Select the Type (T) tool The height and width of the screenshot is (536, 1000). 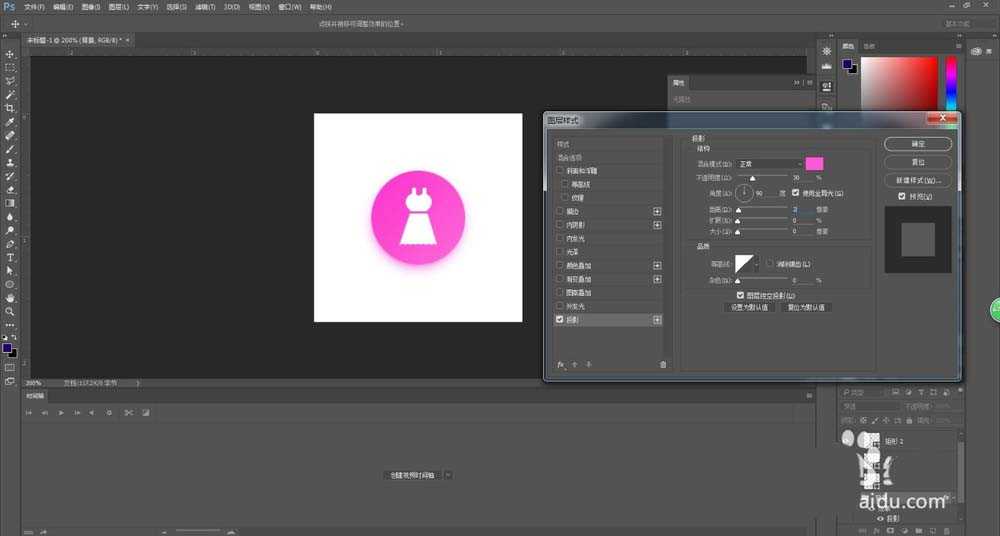click(x=10, y=257)
